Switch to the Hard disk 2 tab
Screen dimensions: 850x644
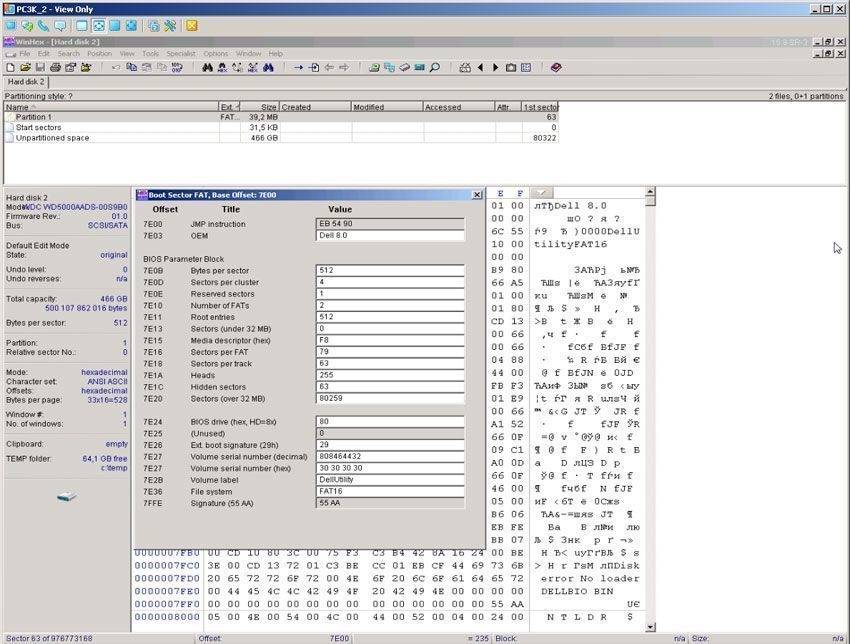tap(26, 82)
